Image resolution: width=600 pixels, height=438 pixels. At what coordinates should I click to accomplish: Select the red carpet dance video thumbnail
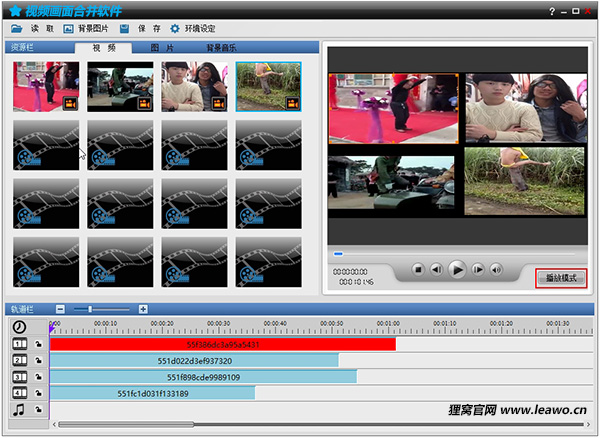46,87
